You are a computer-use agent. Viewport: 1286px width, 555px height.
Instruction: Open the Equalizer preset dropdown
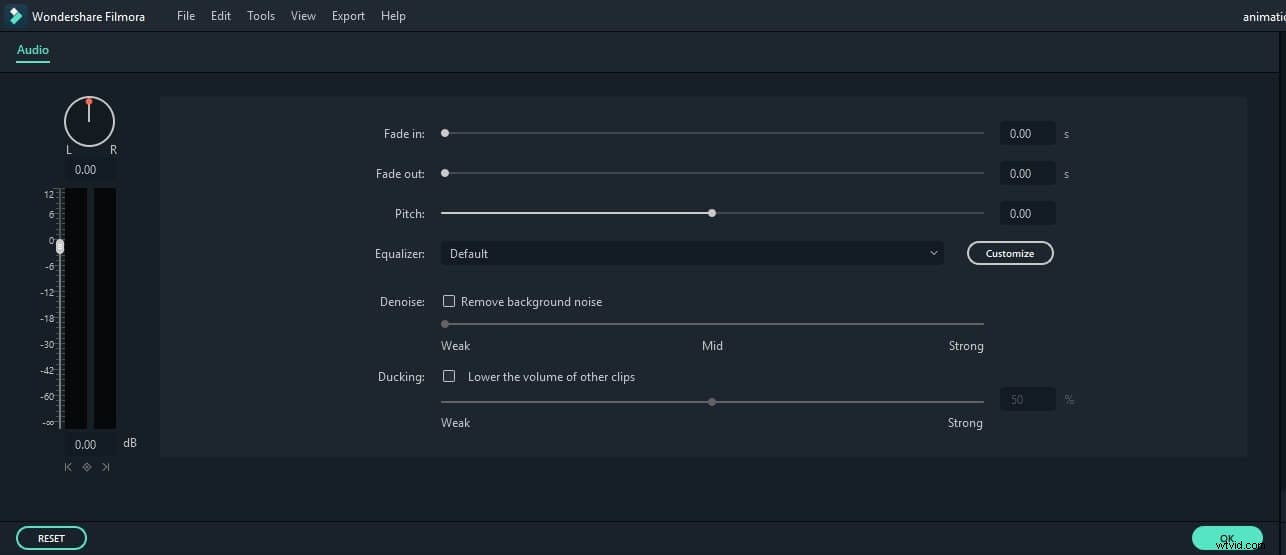click(692, 254)
